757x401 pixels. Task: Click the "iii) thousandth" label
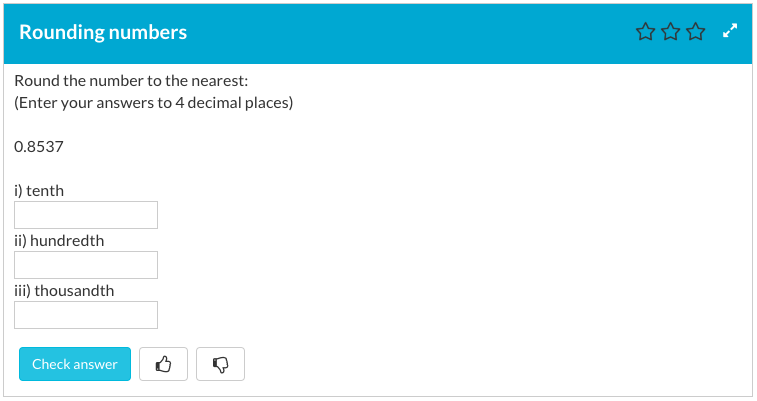[x=64, y=290]
